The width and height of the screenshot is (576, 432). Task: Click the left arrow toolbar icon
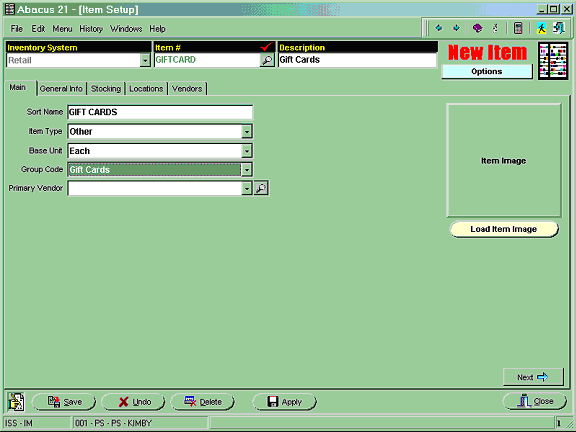439,28
